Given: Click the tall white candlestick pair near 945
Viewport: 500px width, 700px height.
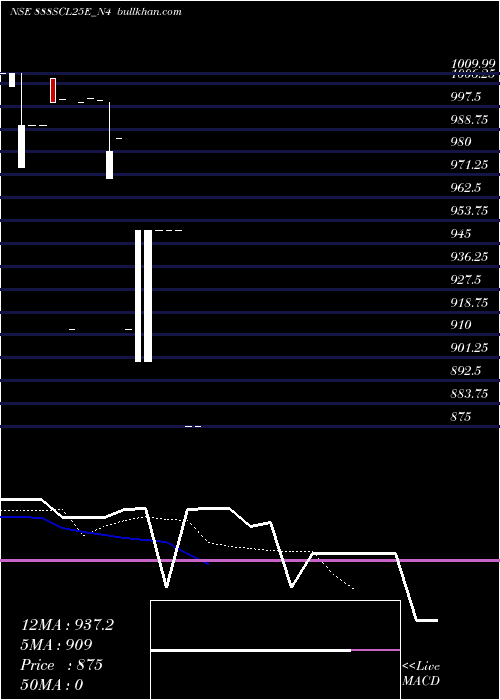Looking at the screenshot, I should point(144,296).
